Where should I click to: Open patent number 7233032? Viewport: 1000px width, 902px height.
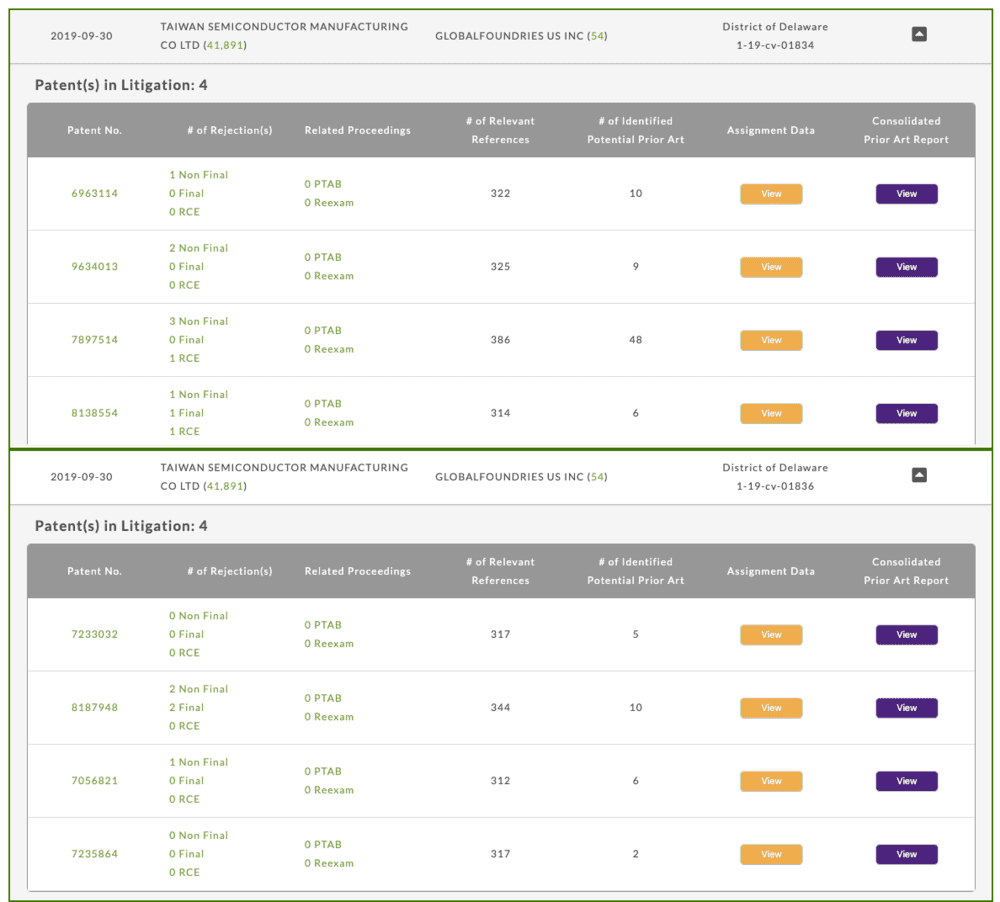[94, 634]
